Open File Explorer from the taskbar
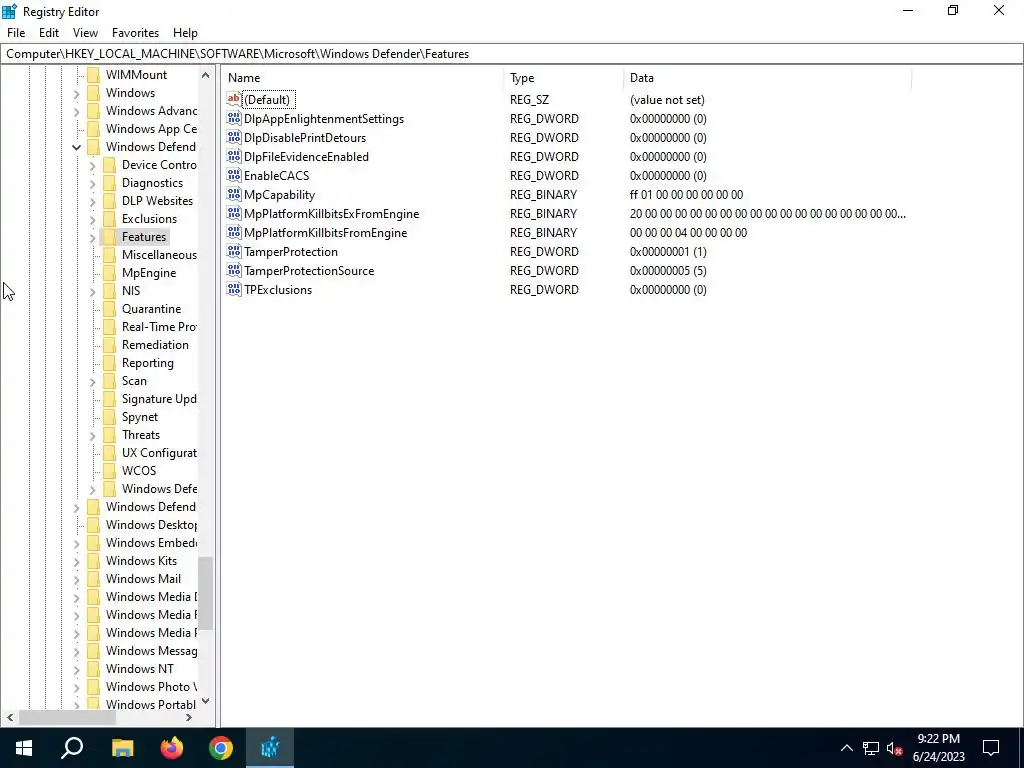Viewport: 1024px width, 768px height. [122, 748]
